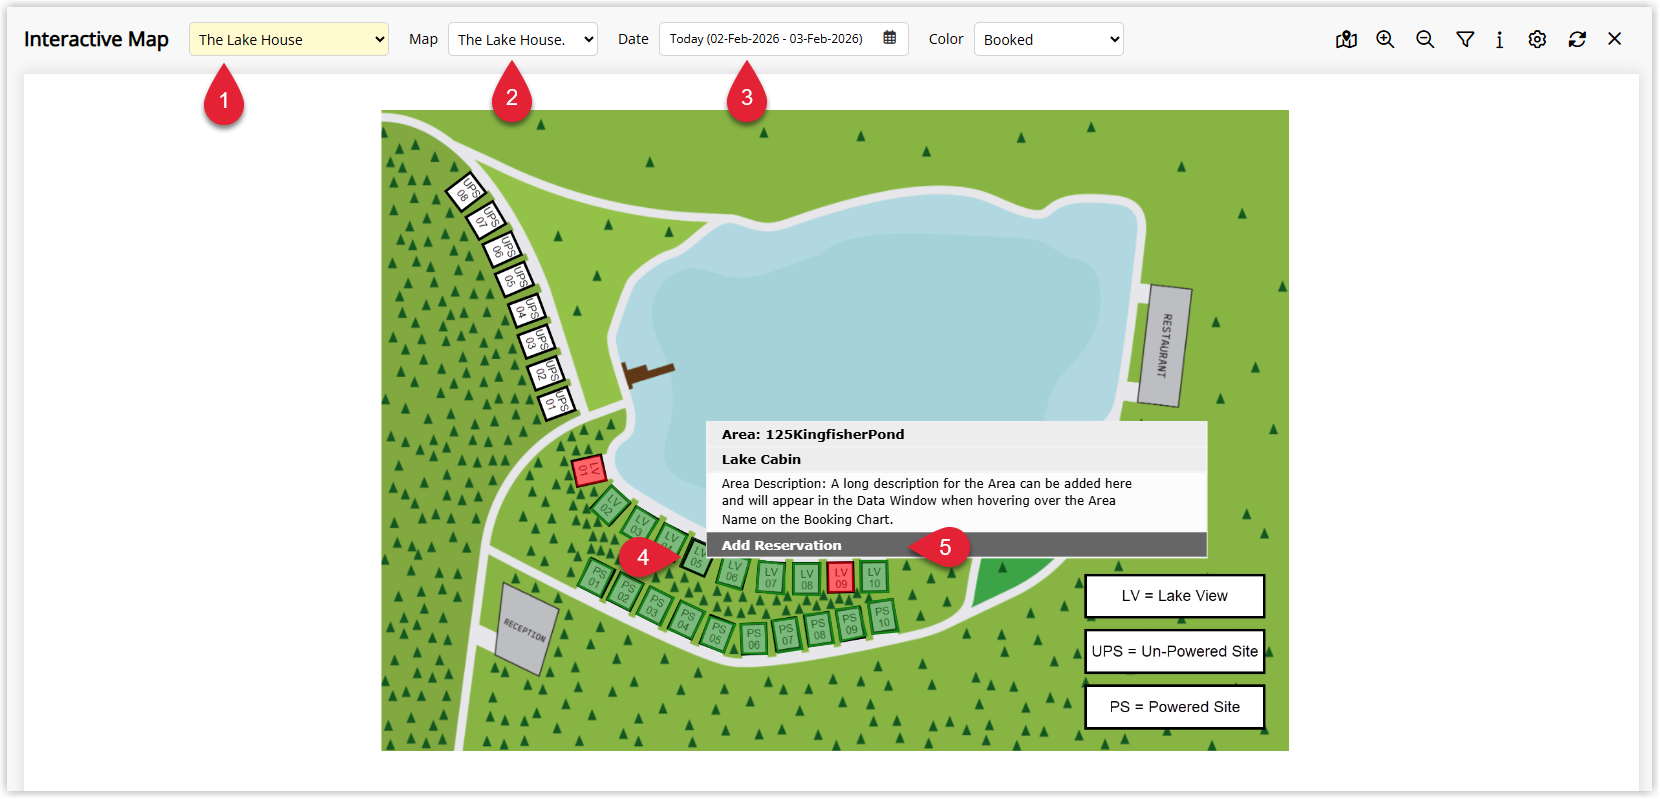
Task: Select un-powered site UPS 08
Action: 466,190
